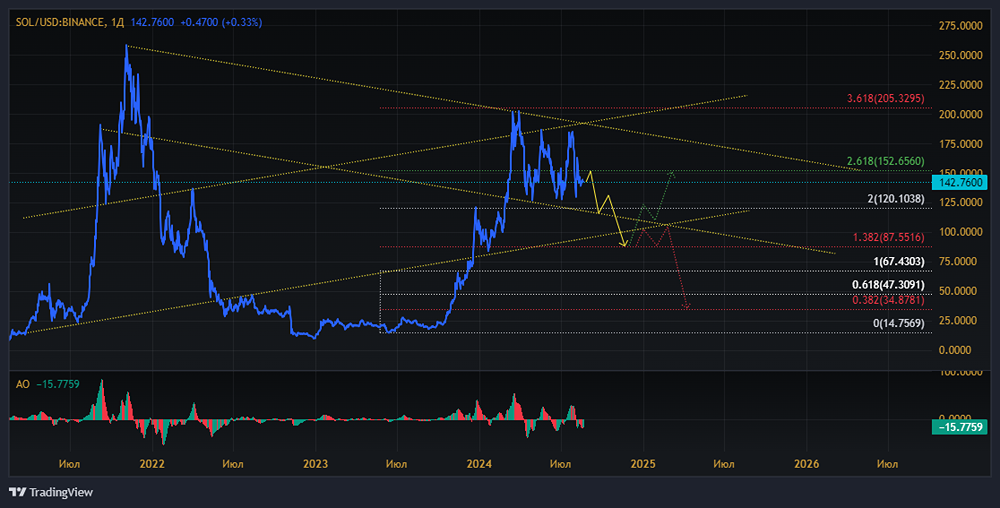Viewport: 1000px width, 508px height.
Task: Click the AO indicator name label
Action: point(22,384)
